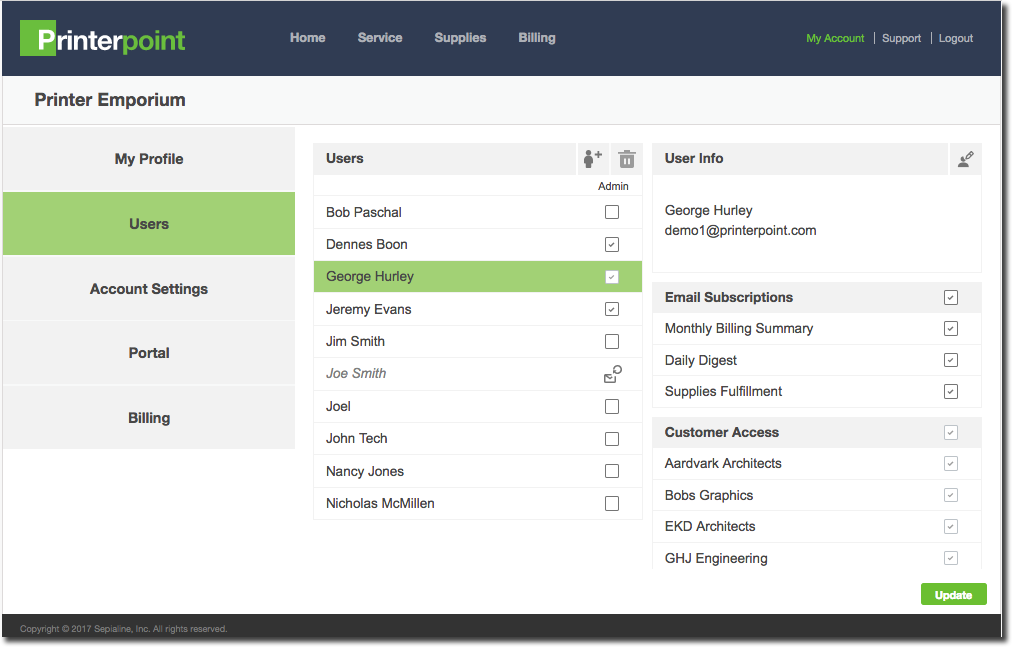Click the pending invite icon for Joe Smith

pyautogui.click(x=612, y=374)
